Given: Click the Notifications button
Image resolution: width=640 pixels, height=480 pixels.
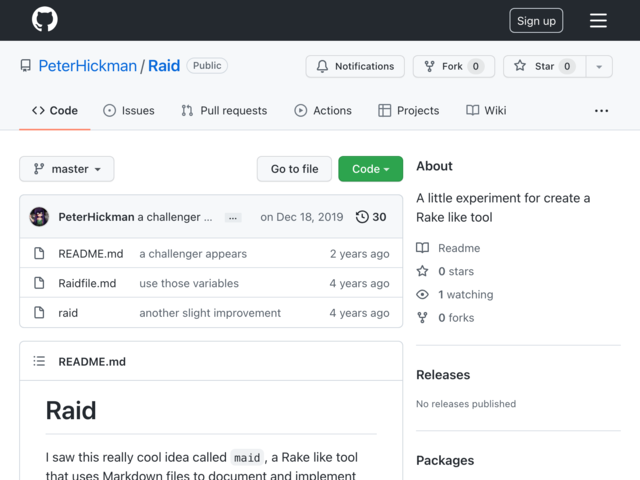Looking at the screenshot, I should (355, 66).
